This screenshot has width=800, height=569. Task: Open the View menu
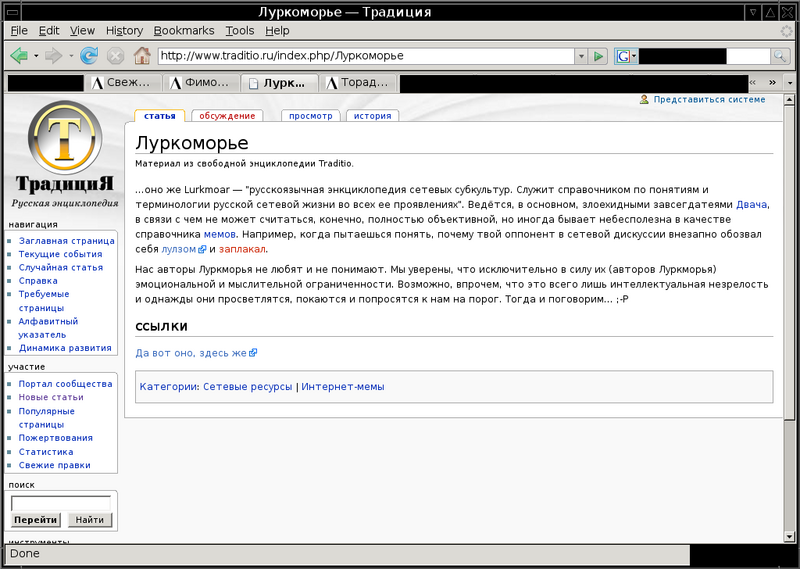(82, 31)
